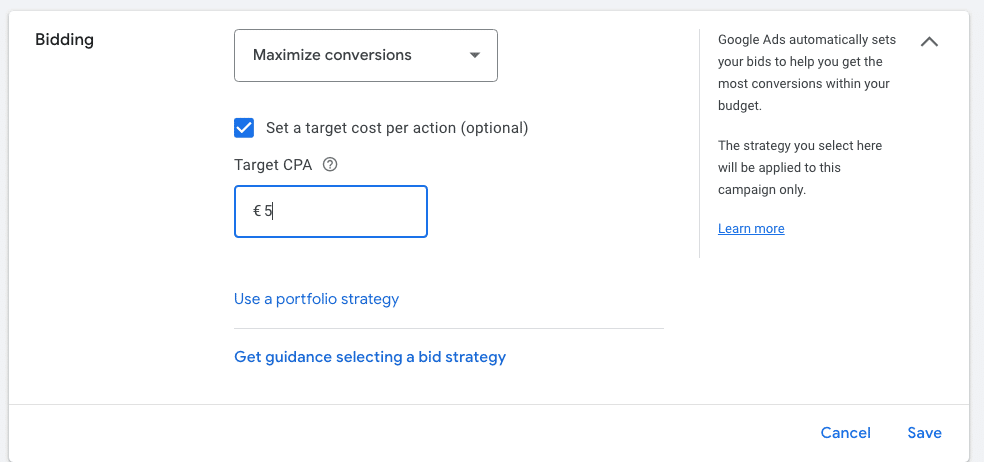The width and height of the screenshot is (984, 462).
Task: Follow the Learn more link
Action: [751, 229]
